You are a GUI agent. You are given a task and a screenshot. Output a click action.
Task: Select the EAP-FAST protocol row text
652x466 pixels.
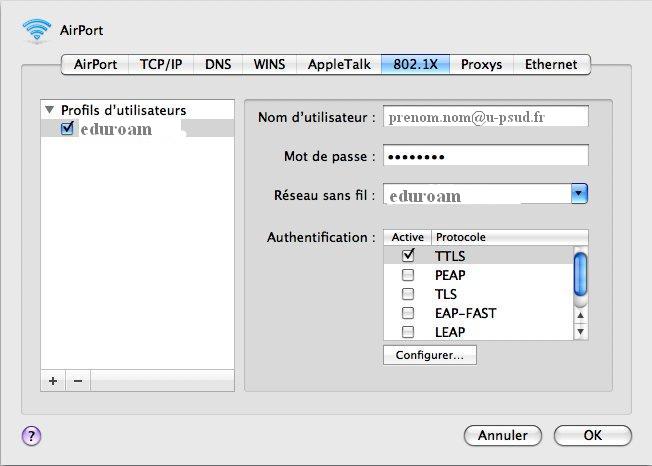(x=466, y=313)
